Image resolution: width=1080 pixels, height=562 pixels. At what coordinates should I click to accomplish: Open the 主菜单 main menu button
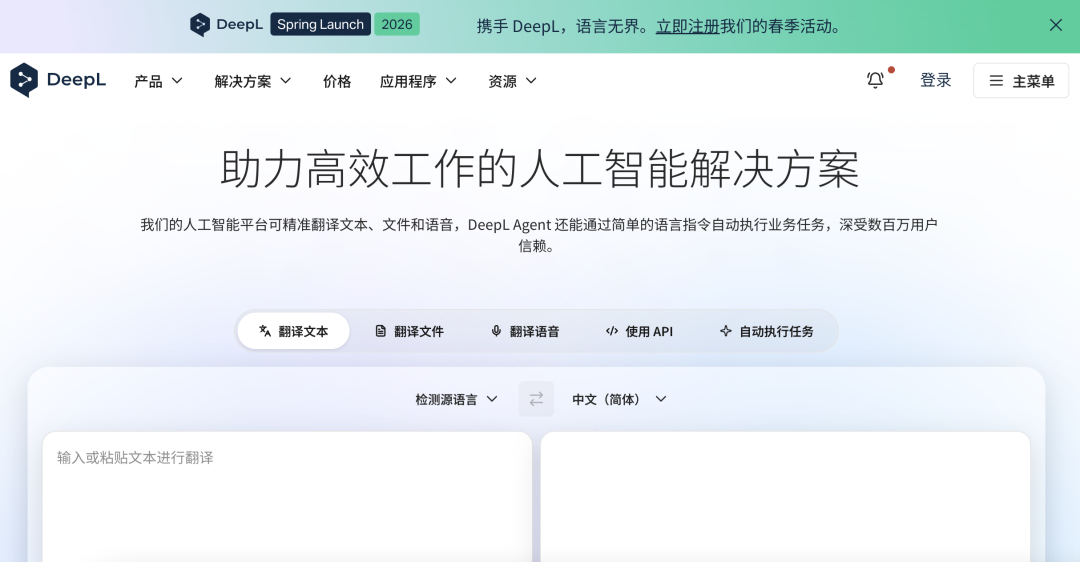(1021, 81)
